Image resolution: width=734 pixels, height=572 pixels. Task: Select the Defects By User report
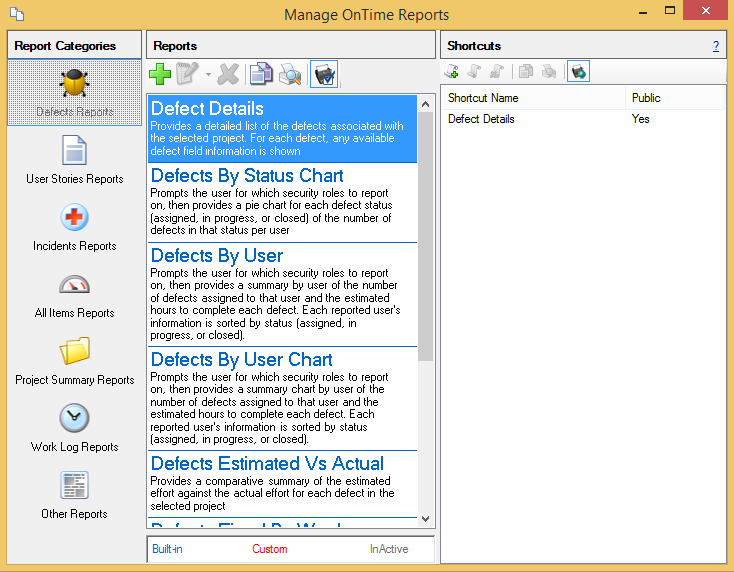tap(282, 295)
